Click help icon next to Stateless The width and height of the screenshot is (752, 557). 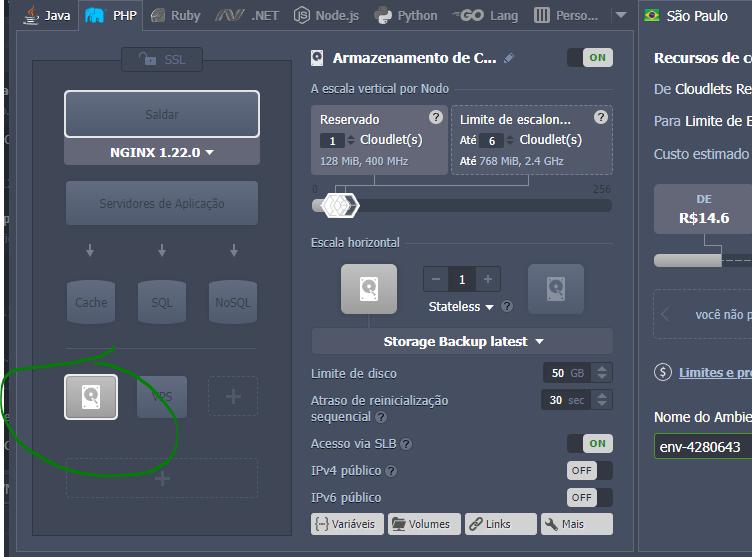(x=507, y=307)
